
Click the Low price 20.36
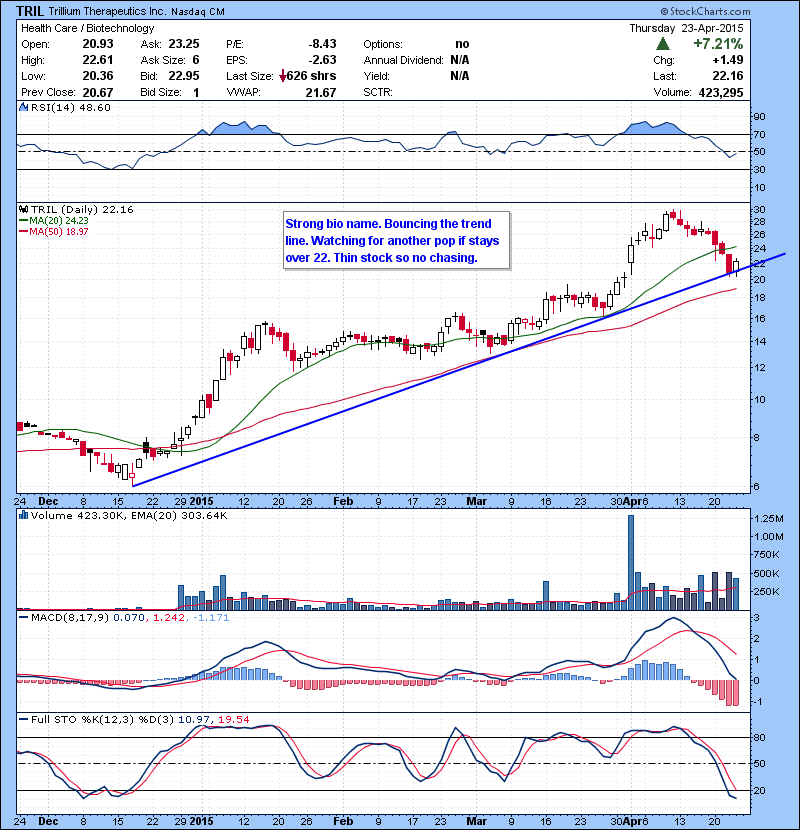point(98,76)
